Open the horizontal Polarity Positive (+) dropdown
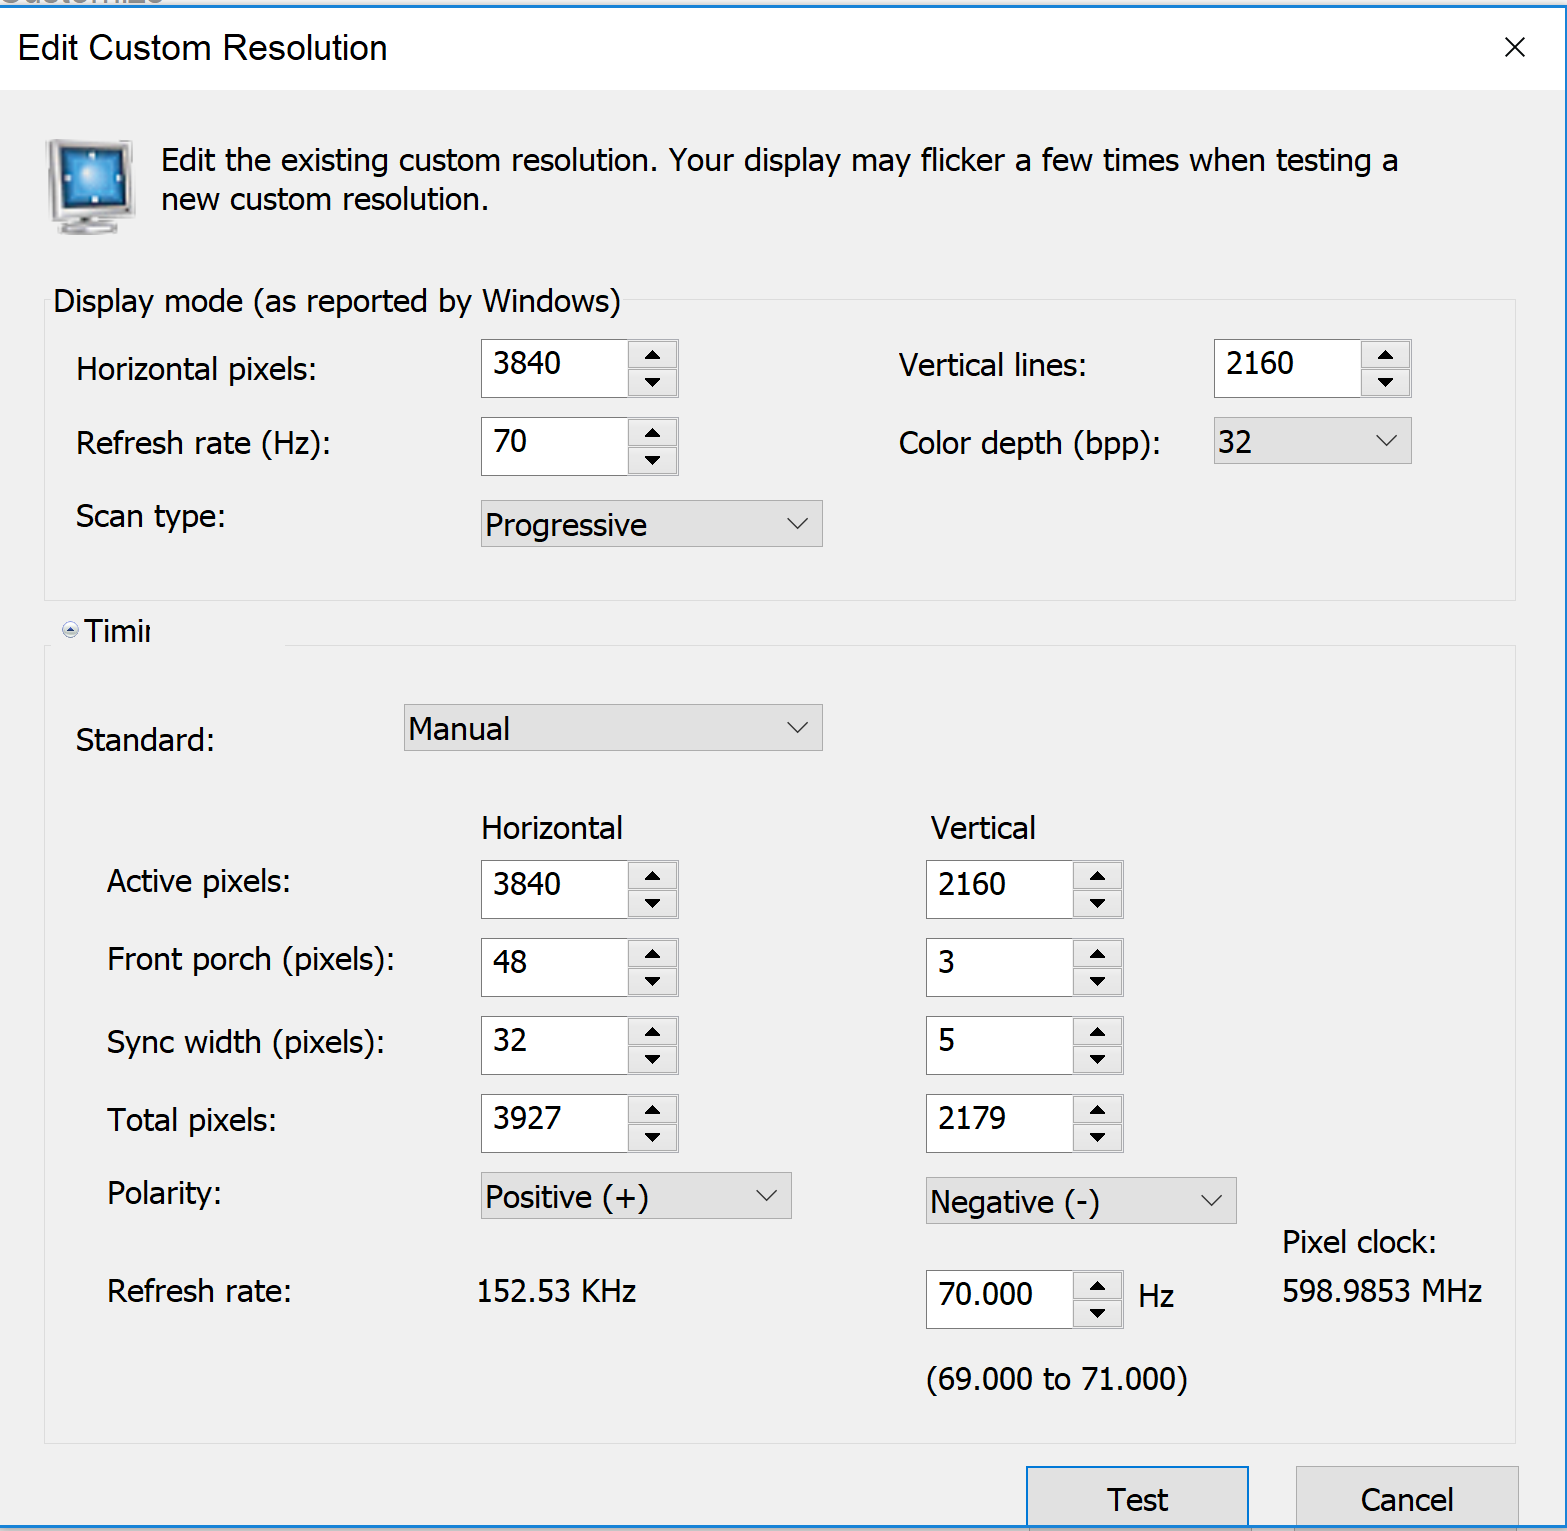Image resolution: width=1567 pixels, height=1531 pixels. pyautogui.click(x=635, y=1196)
